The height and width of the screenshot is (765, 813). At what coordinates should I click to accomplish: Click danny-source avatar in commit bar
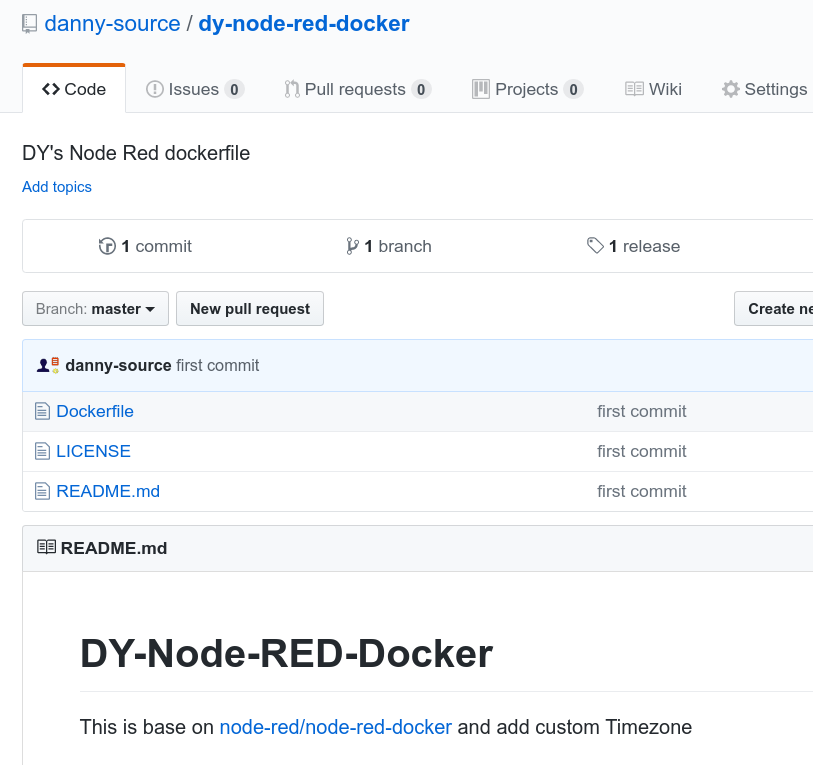tap(48, 365)
